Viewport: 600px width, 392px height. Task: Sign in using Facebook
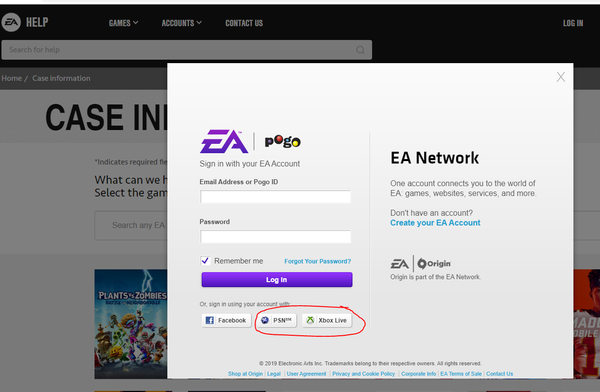click(x=226, y=320)
